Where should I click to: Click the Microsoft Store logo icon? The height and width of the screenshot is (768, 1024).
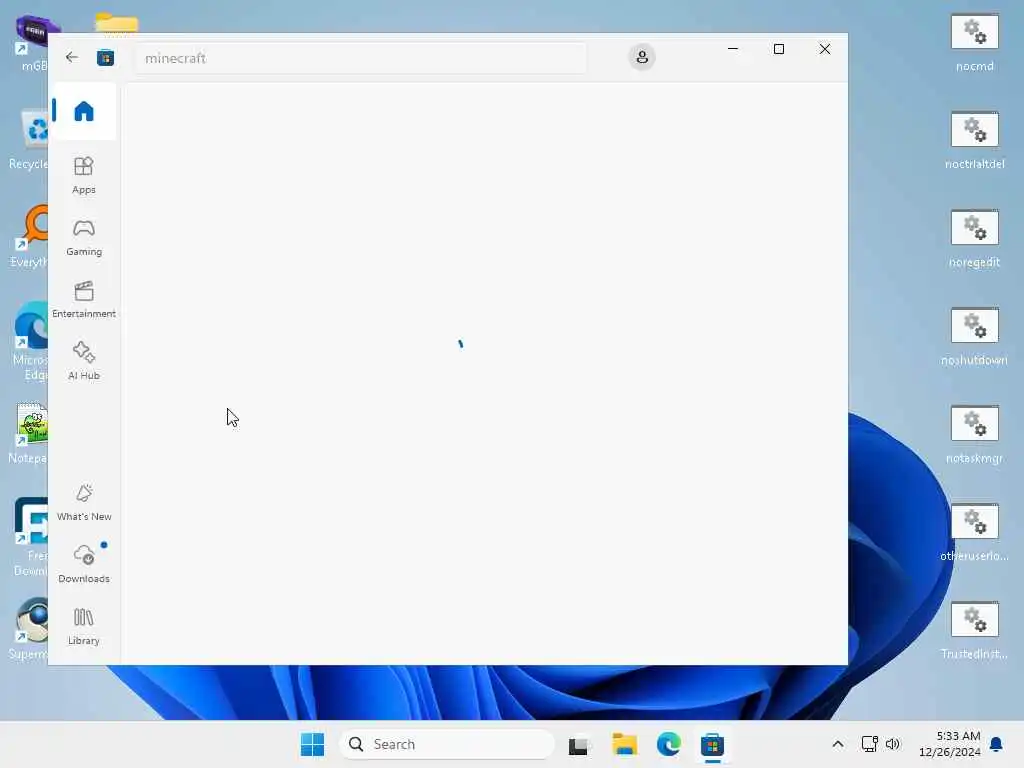[105, 58]
